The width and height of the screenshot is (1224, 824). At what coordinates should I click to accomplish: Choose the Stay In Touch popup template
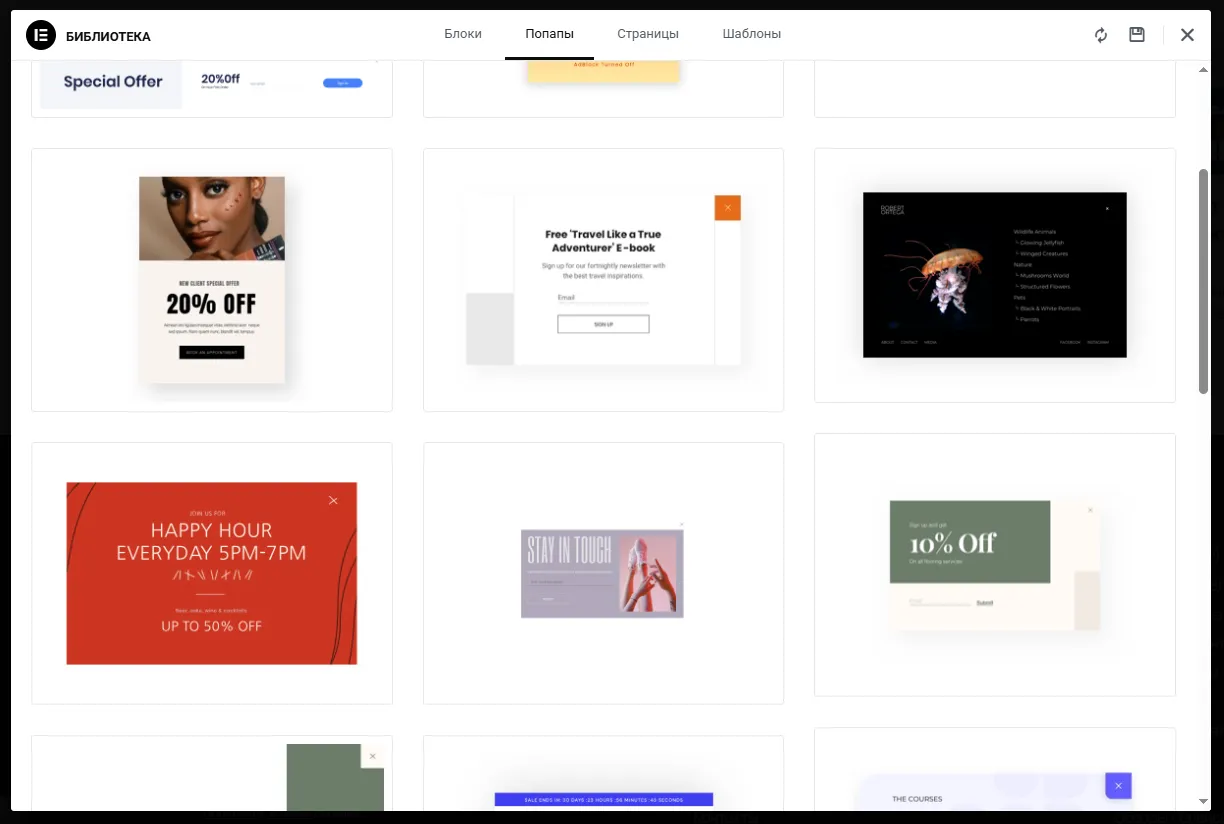[x=603, y=573]
